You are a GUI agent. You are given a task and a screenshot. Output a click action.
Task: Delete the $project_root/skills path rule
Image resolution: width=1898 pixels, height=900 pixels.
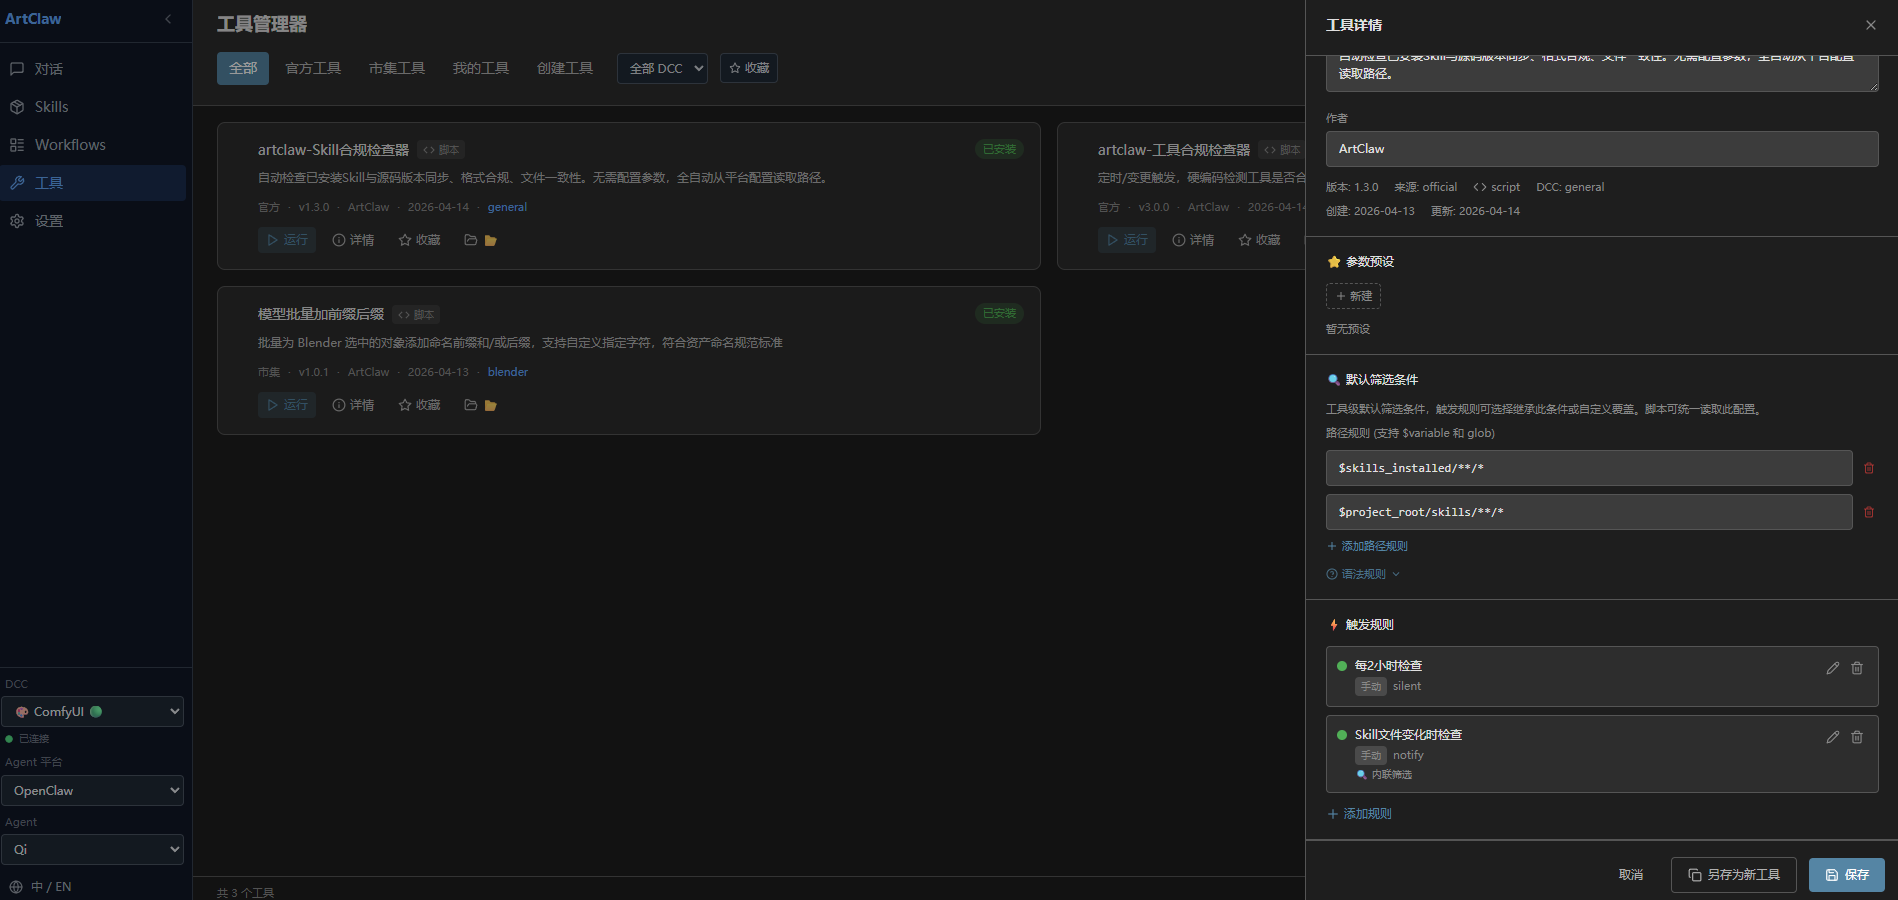pos(1869,512)
